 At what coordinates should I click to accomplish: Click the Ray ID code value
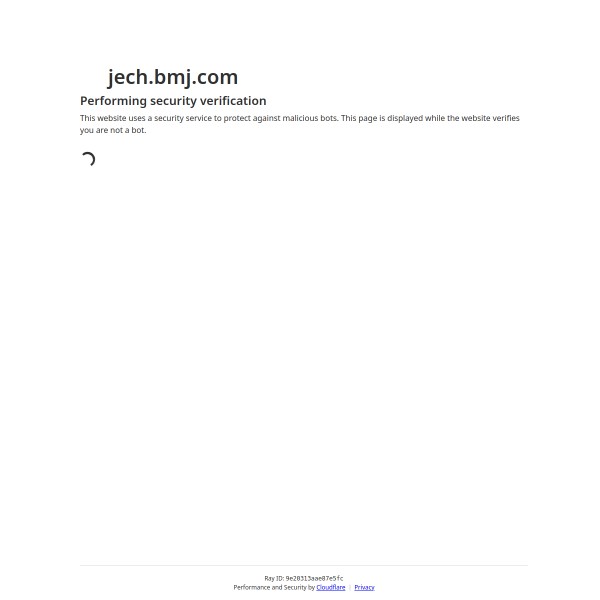click(315, 578)
